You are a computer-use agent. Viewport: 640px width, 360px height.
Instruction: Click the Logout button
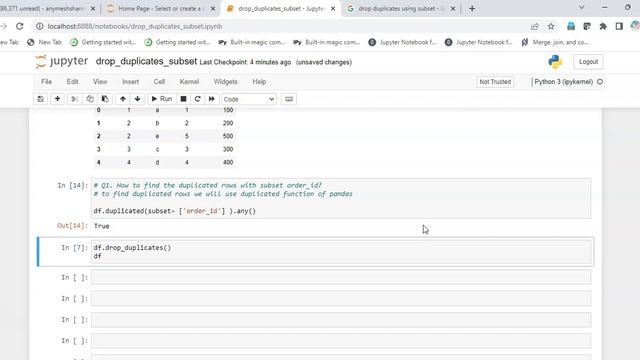(x=588, y=62)
